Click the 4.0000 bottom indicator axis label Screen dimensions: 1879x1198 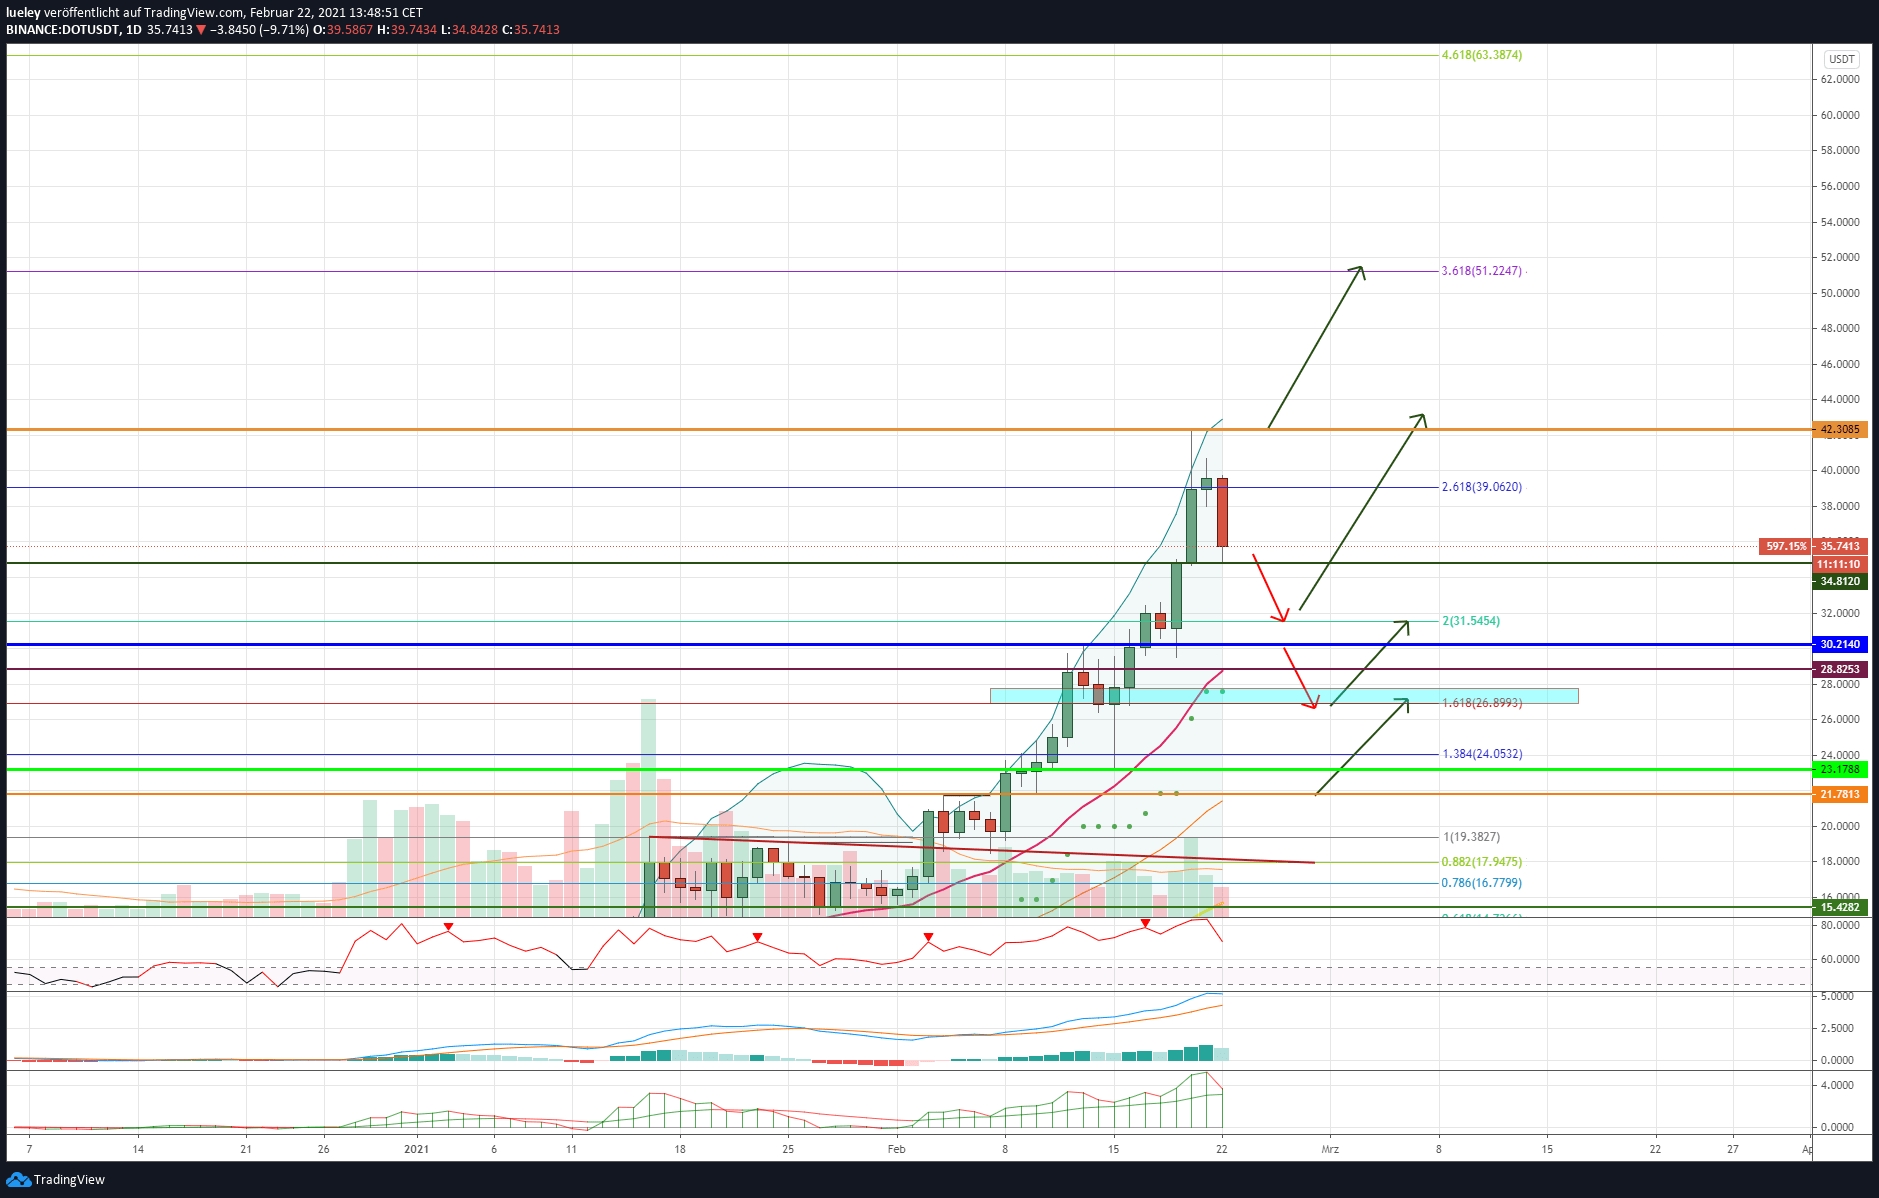(1838, 1085)
